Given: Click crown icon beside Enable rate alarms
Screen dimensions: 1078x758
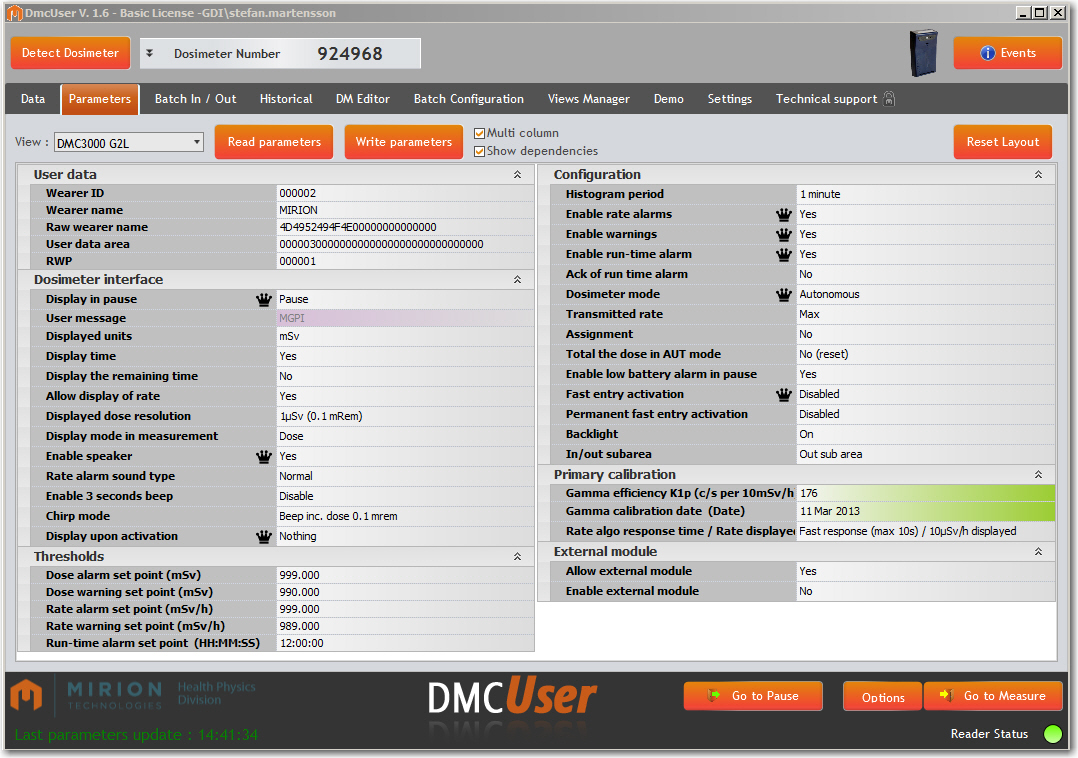Looking at the screenshot, I should click(784, 214).
